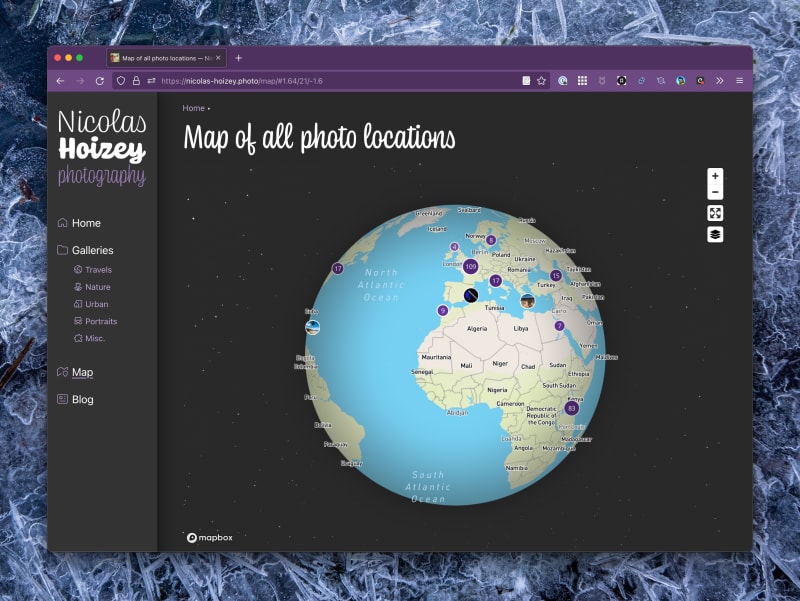Open the Travels gallery
Screen dimensions: 800x601
click(x=98, y=270)
